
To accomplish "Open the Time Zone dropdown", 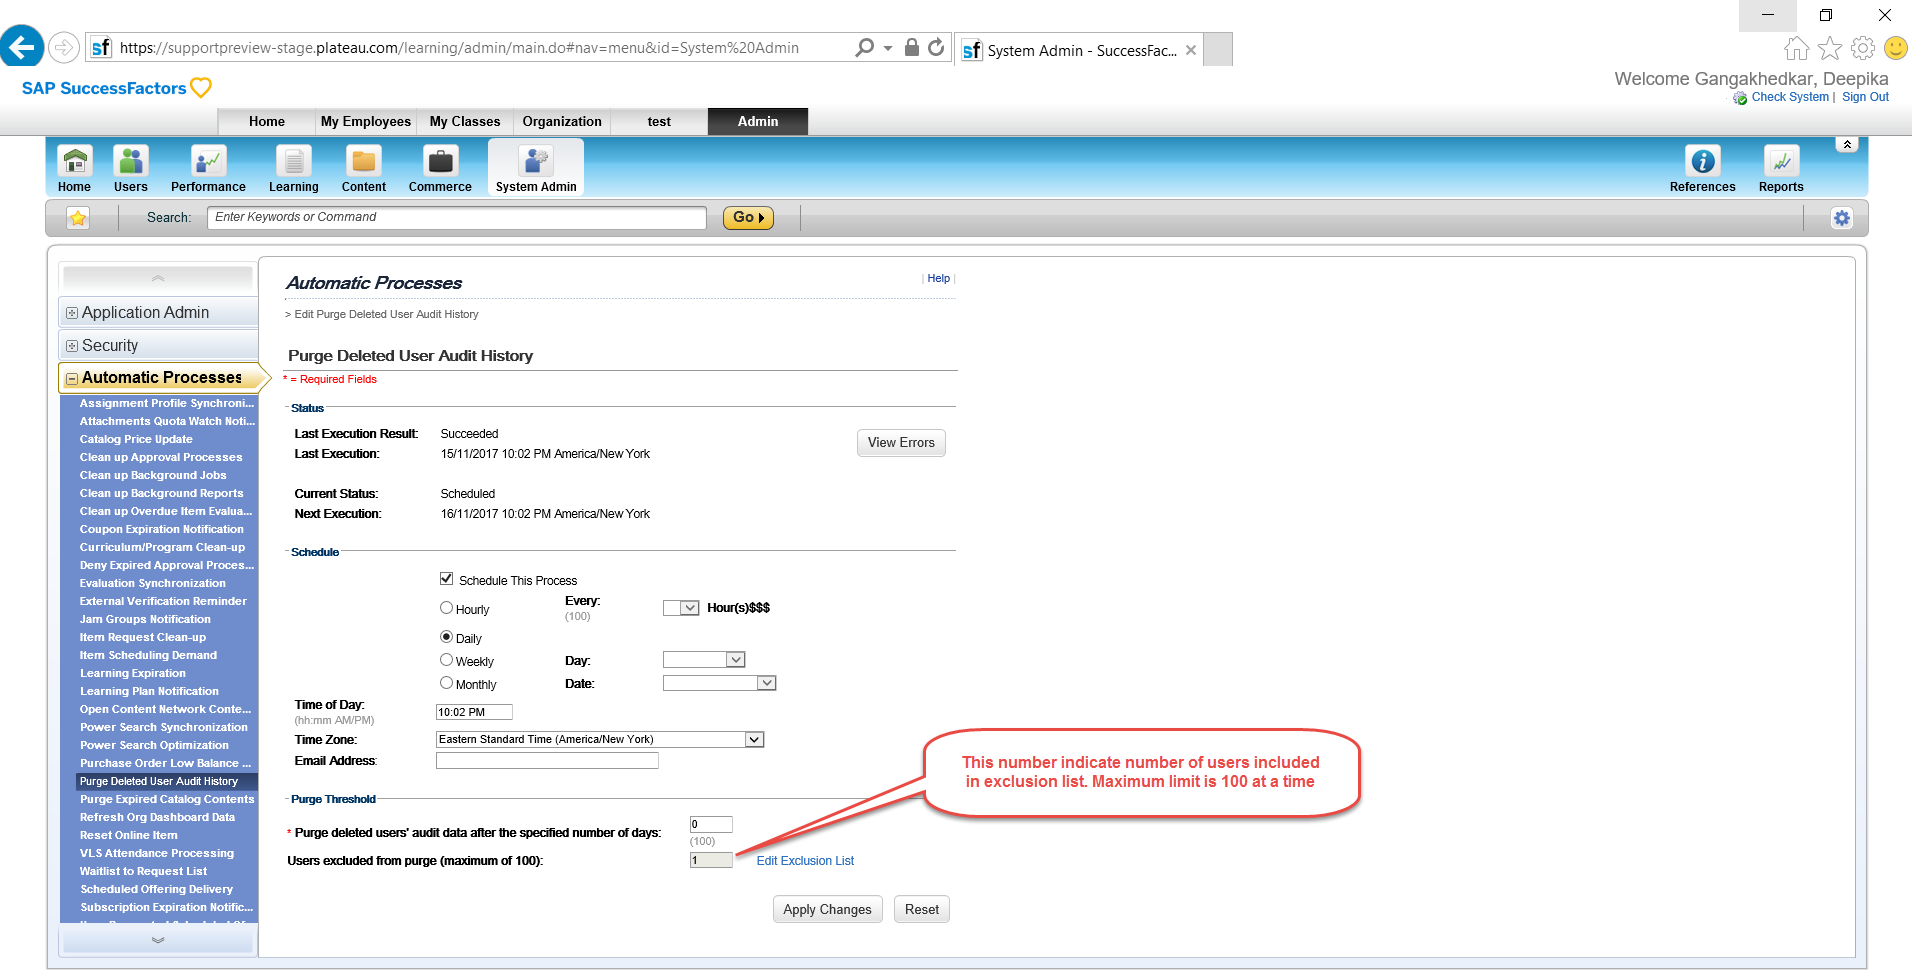I will tap(600, 740).
